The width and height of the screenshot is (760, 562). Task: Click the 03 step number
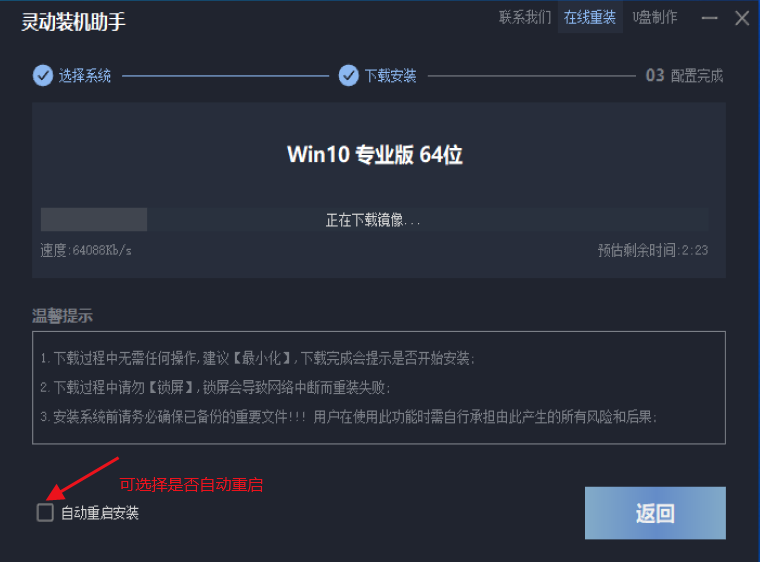coord(655,76)
